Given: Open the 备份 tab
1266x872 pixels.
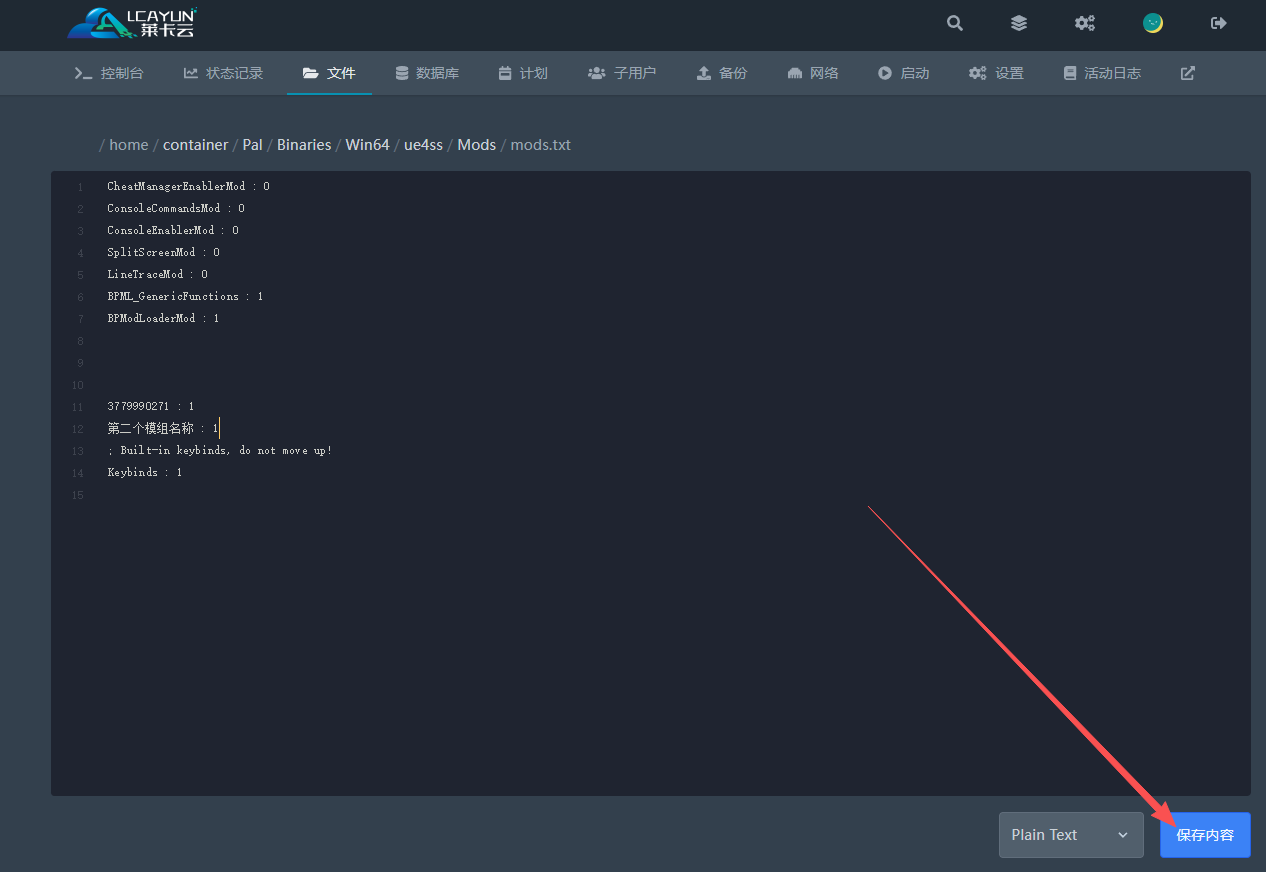Looking at the screenshot, I should (722, 73).
